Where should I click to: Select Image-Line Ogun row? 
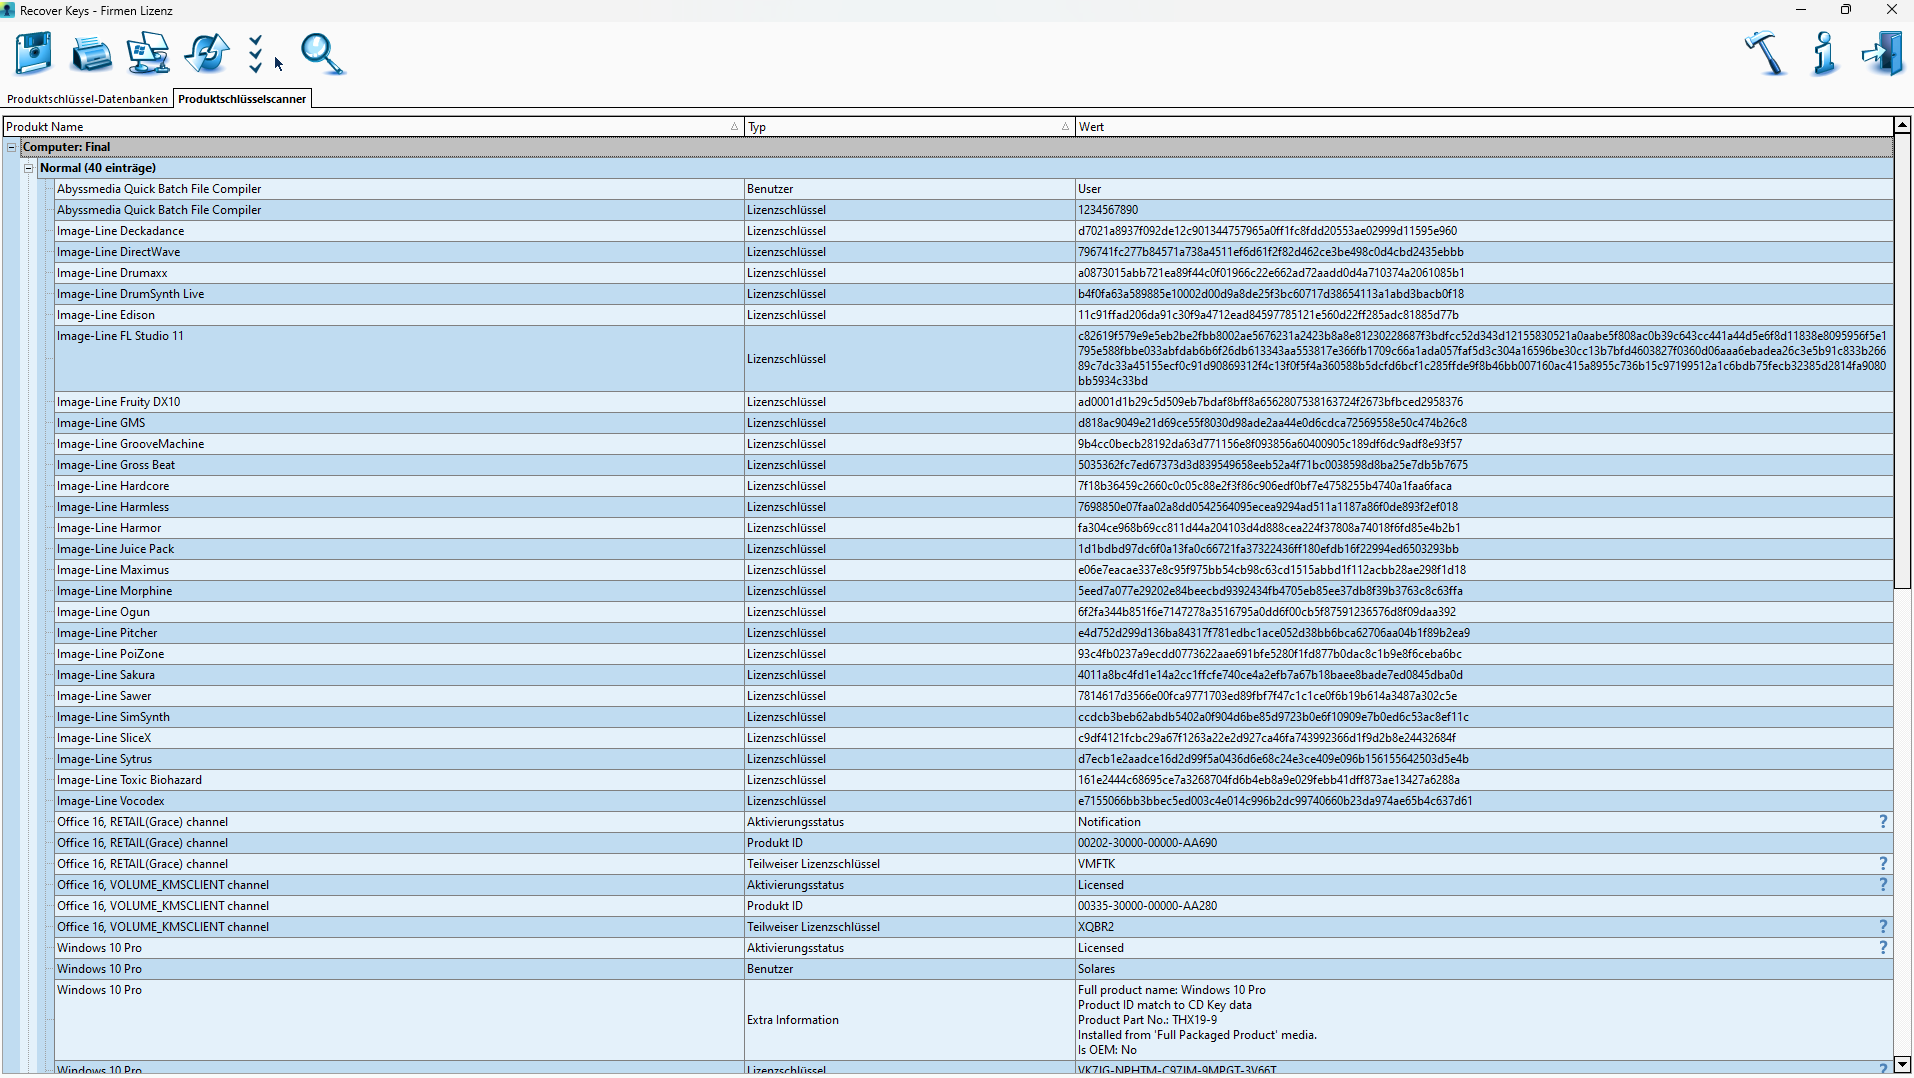[x=974, y=612]
